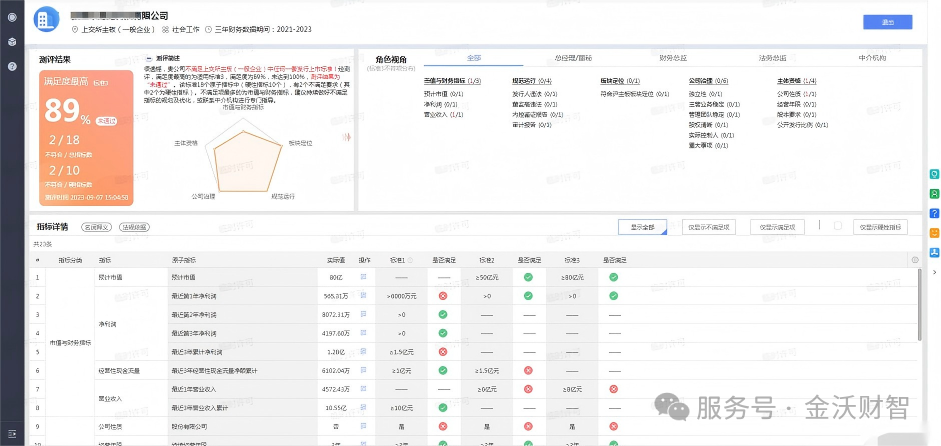
Task: Click the 89% score on the orange card
Action: click(x=66, y=110)
